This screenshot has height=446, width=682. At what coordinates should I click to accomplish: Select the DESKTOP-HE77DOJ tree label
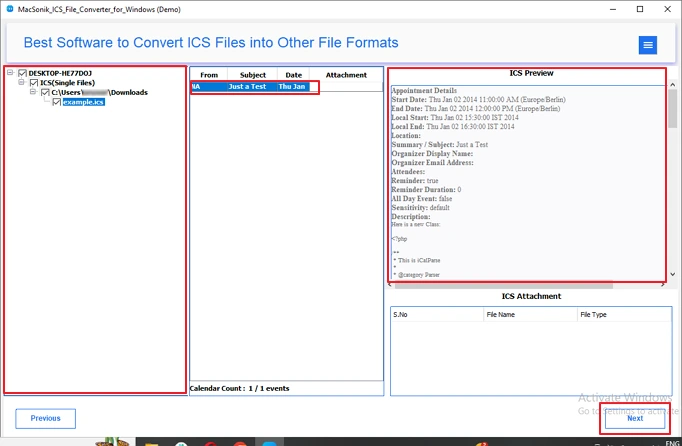(60, 73)
